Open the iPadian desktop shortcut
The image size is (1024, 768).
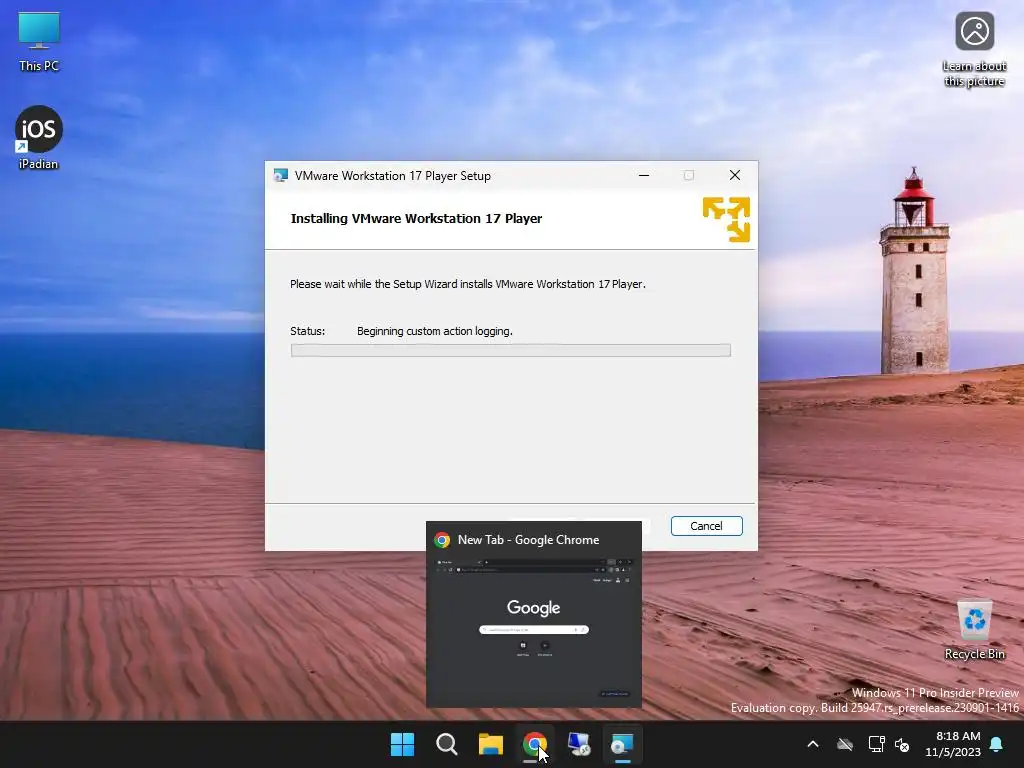pos(39,137)
